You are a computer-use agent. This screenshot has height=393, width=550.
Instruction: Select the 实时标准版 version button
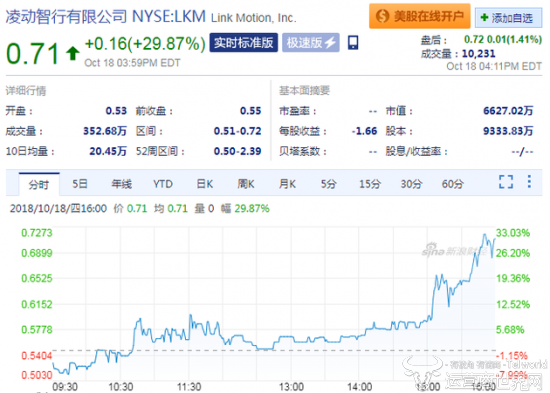coord(244,43)
